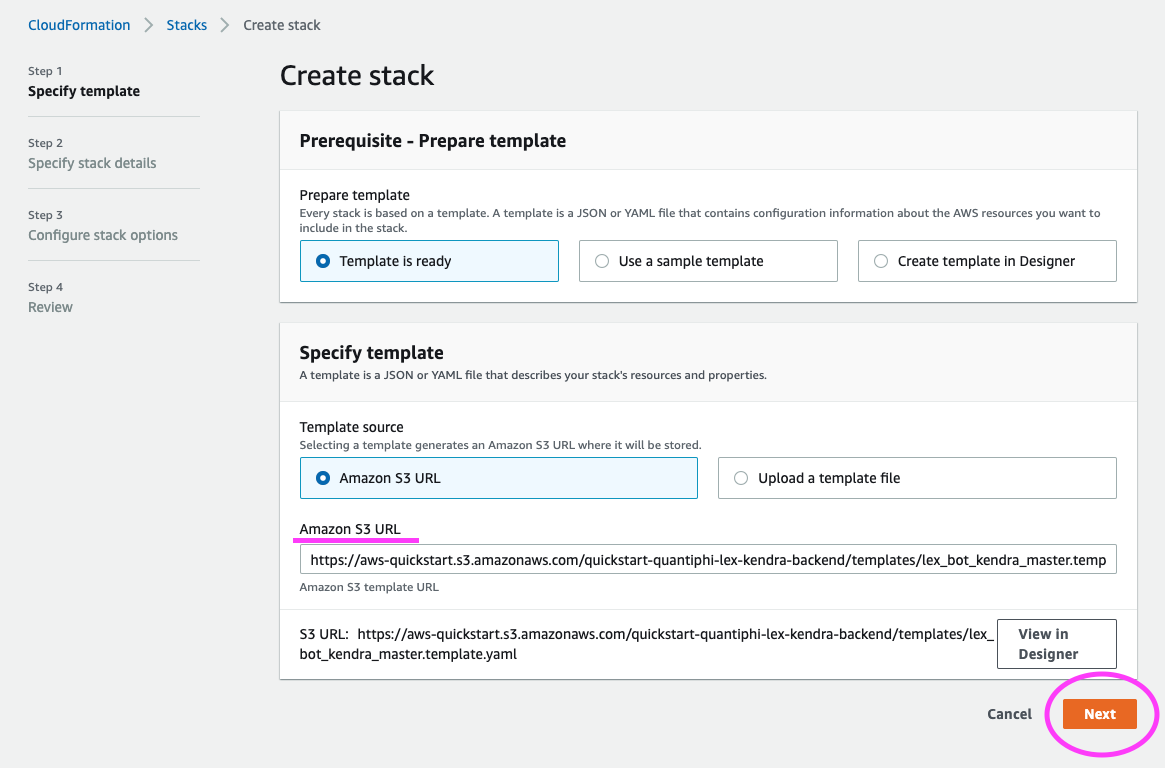Click inside the Amazon S3 URL text field
The image size is (1165, 768).
pyautogui.click(x=708, y=560)
